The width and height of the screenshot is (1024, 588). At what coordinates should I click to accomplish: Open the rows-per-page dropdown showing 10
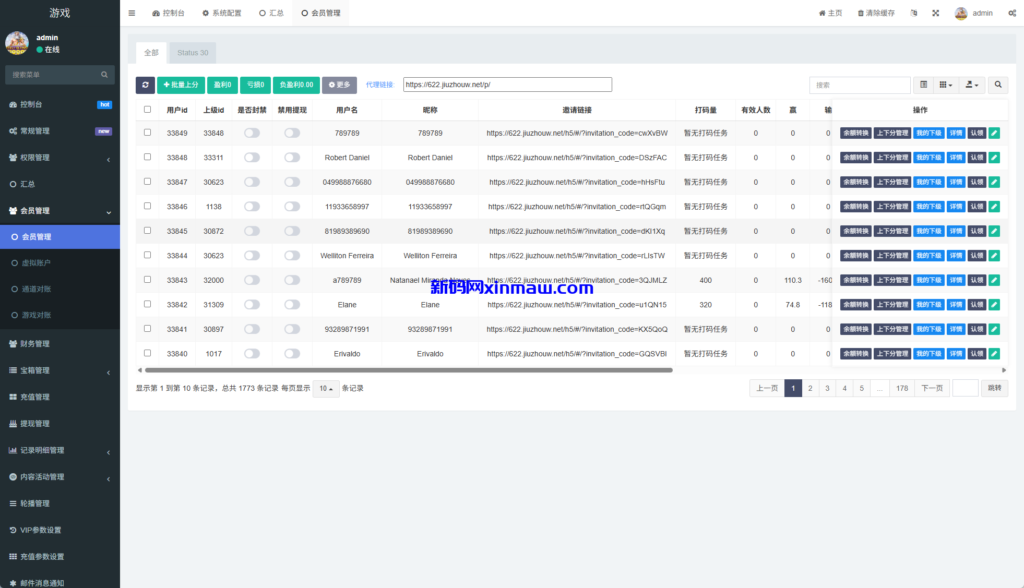point(325,387)
